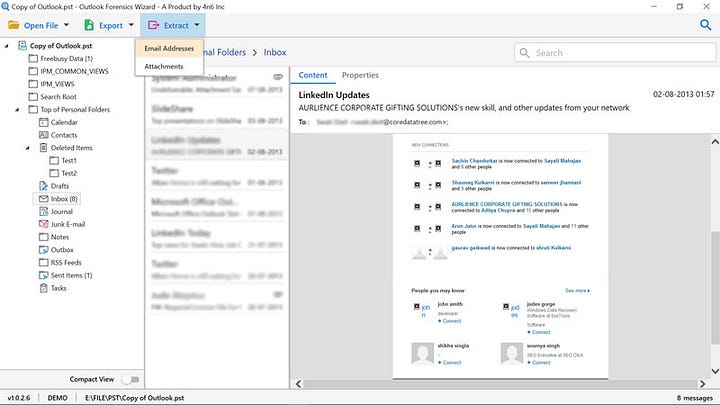Open the Export dropdown arrow
The height and width of the screenshot is (405, 720).
[x=131, y=25]
